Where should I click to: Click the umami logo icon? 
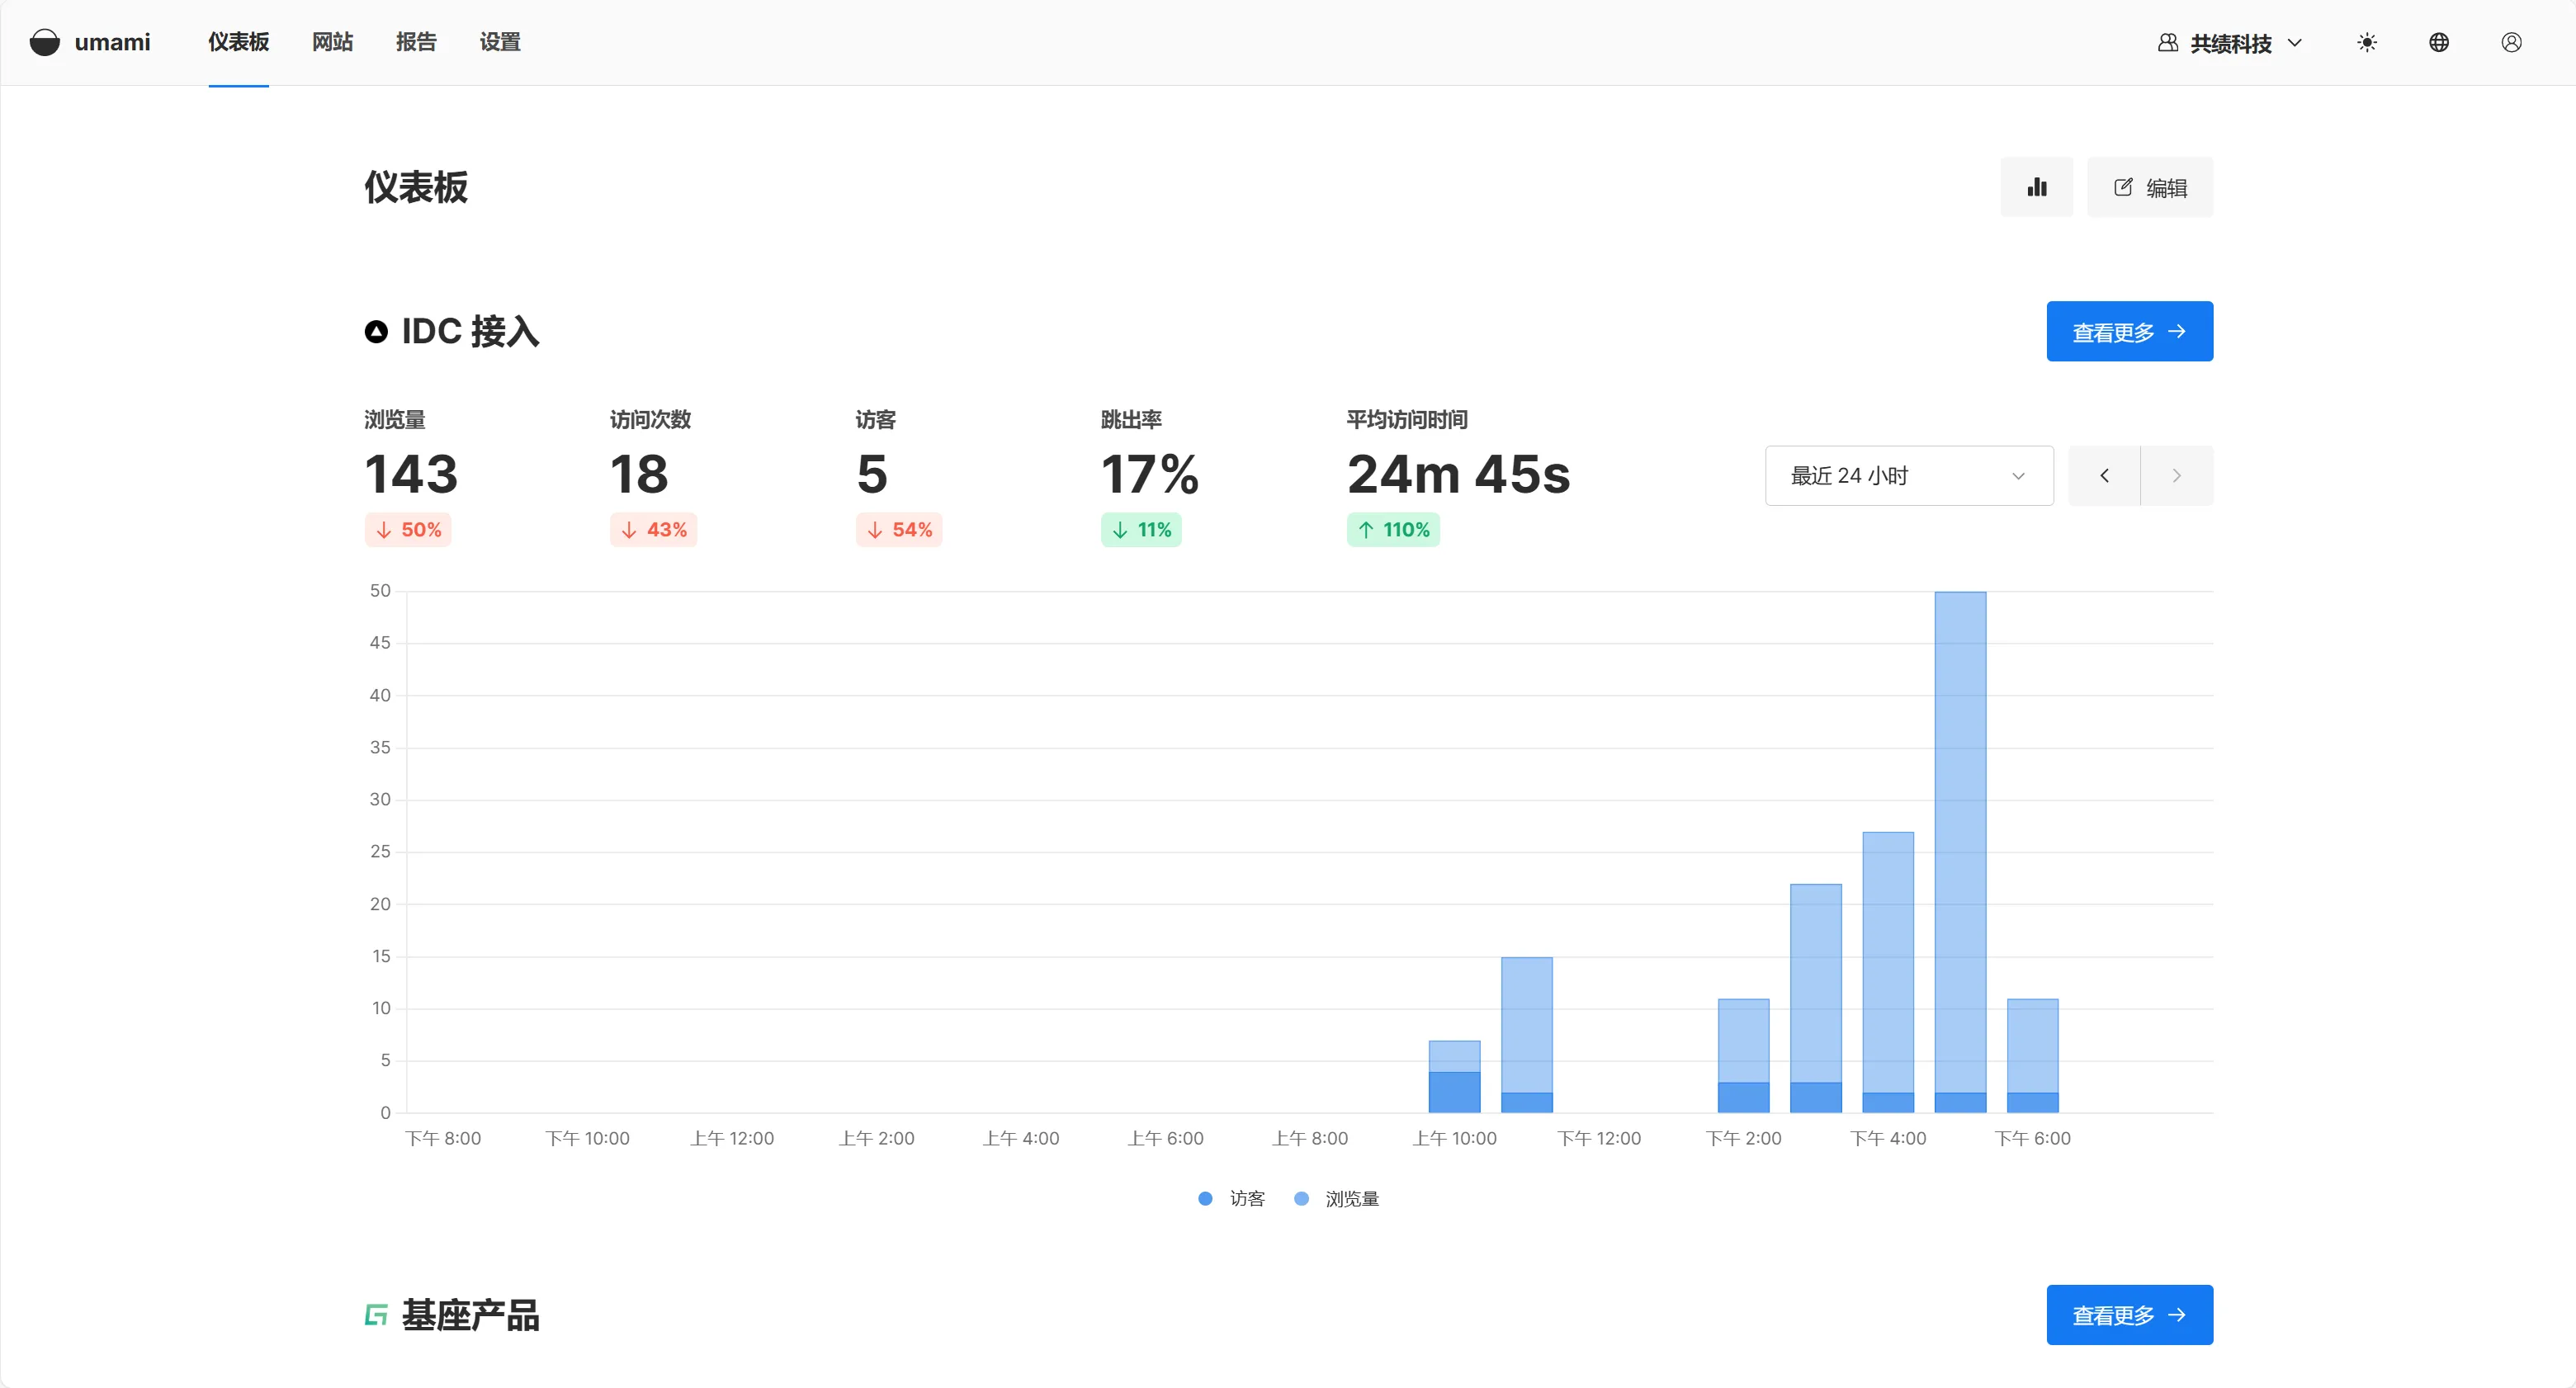tap(44, 42)
